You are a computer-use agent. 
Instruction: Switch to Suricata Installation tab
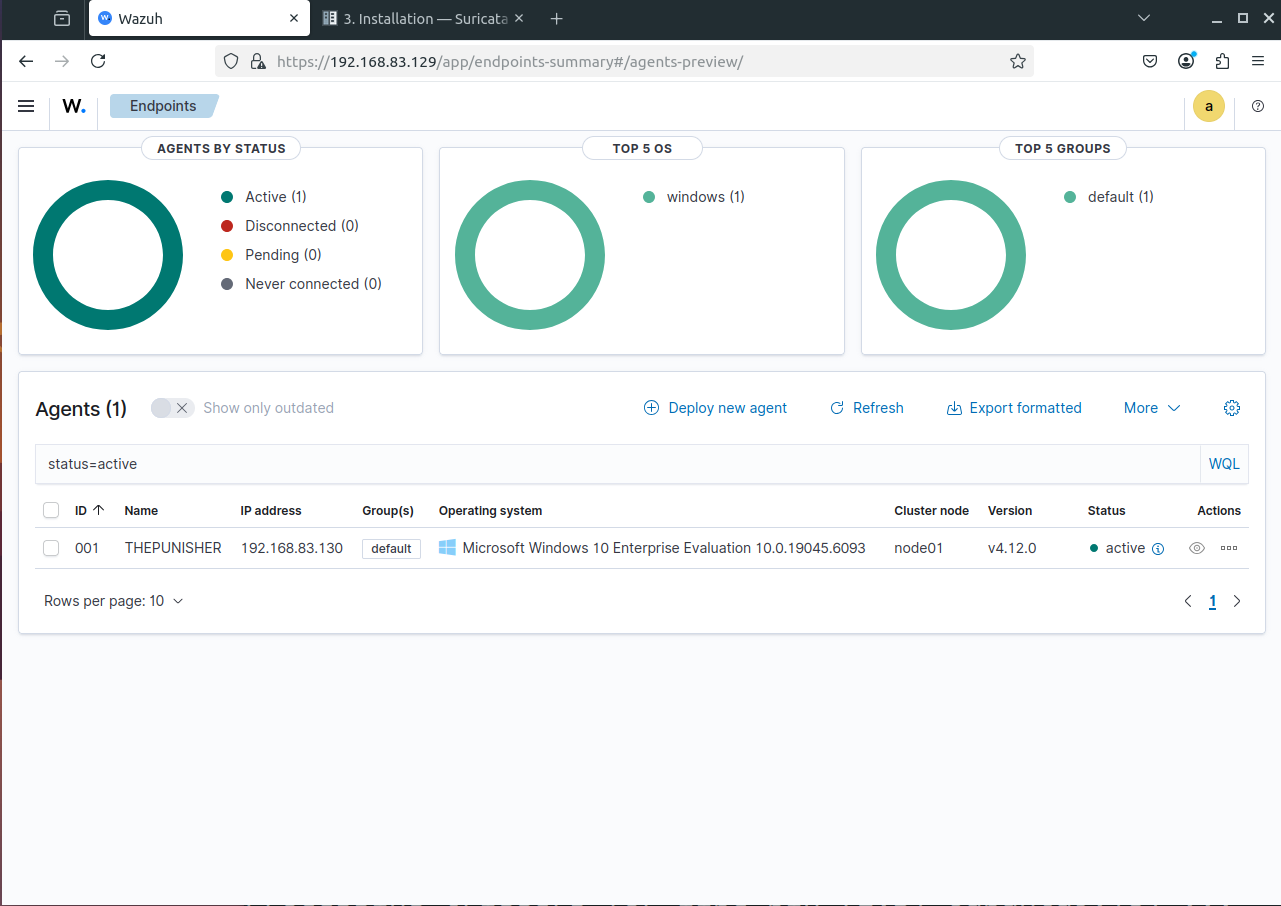[x=424, y=18]
